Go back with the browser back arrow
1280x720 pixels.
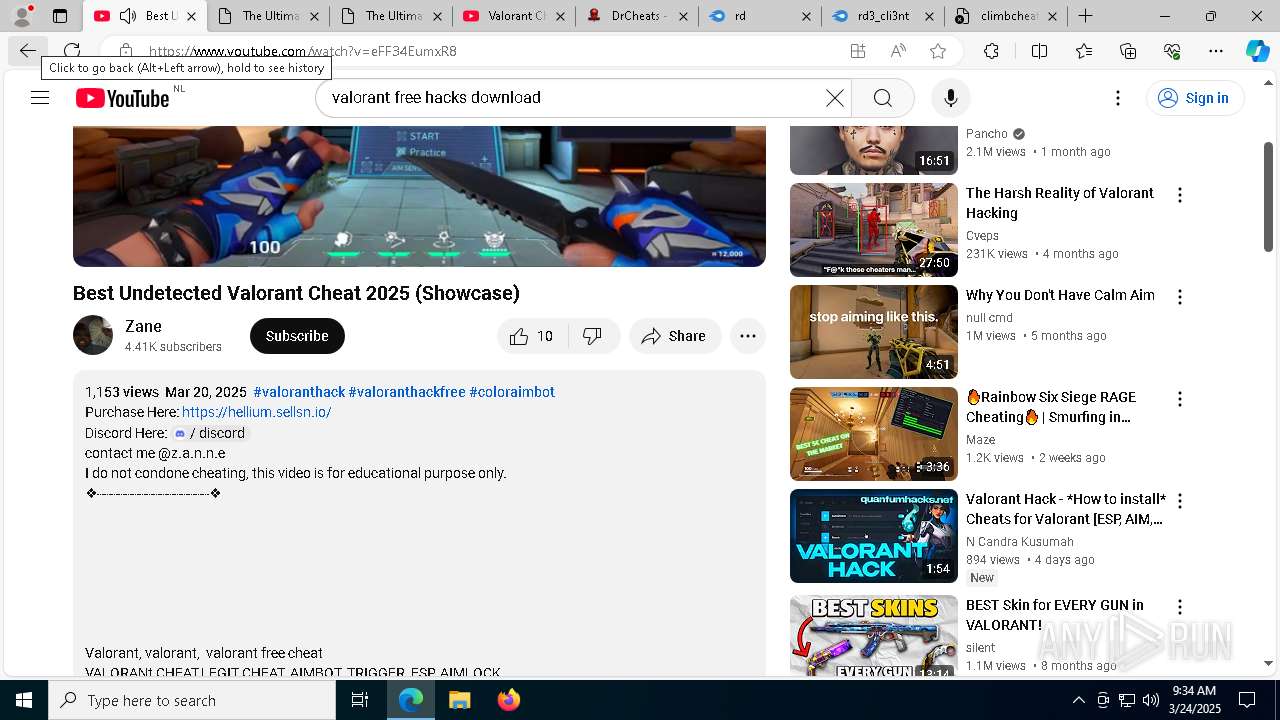coord(27,51)
